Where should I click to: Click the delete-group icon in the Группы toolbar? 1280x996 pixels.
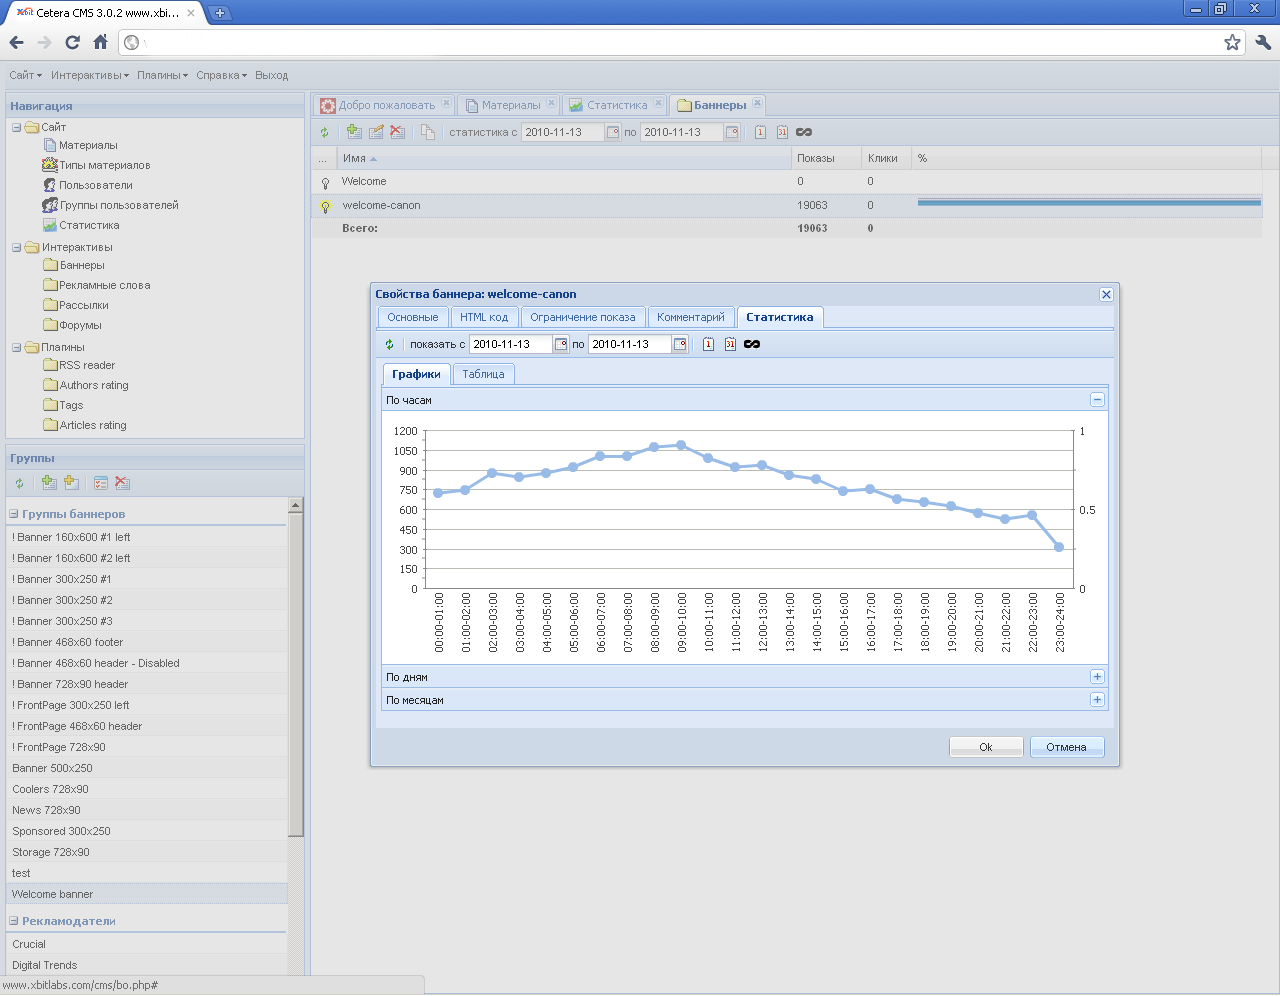coord(122,483)
